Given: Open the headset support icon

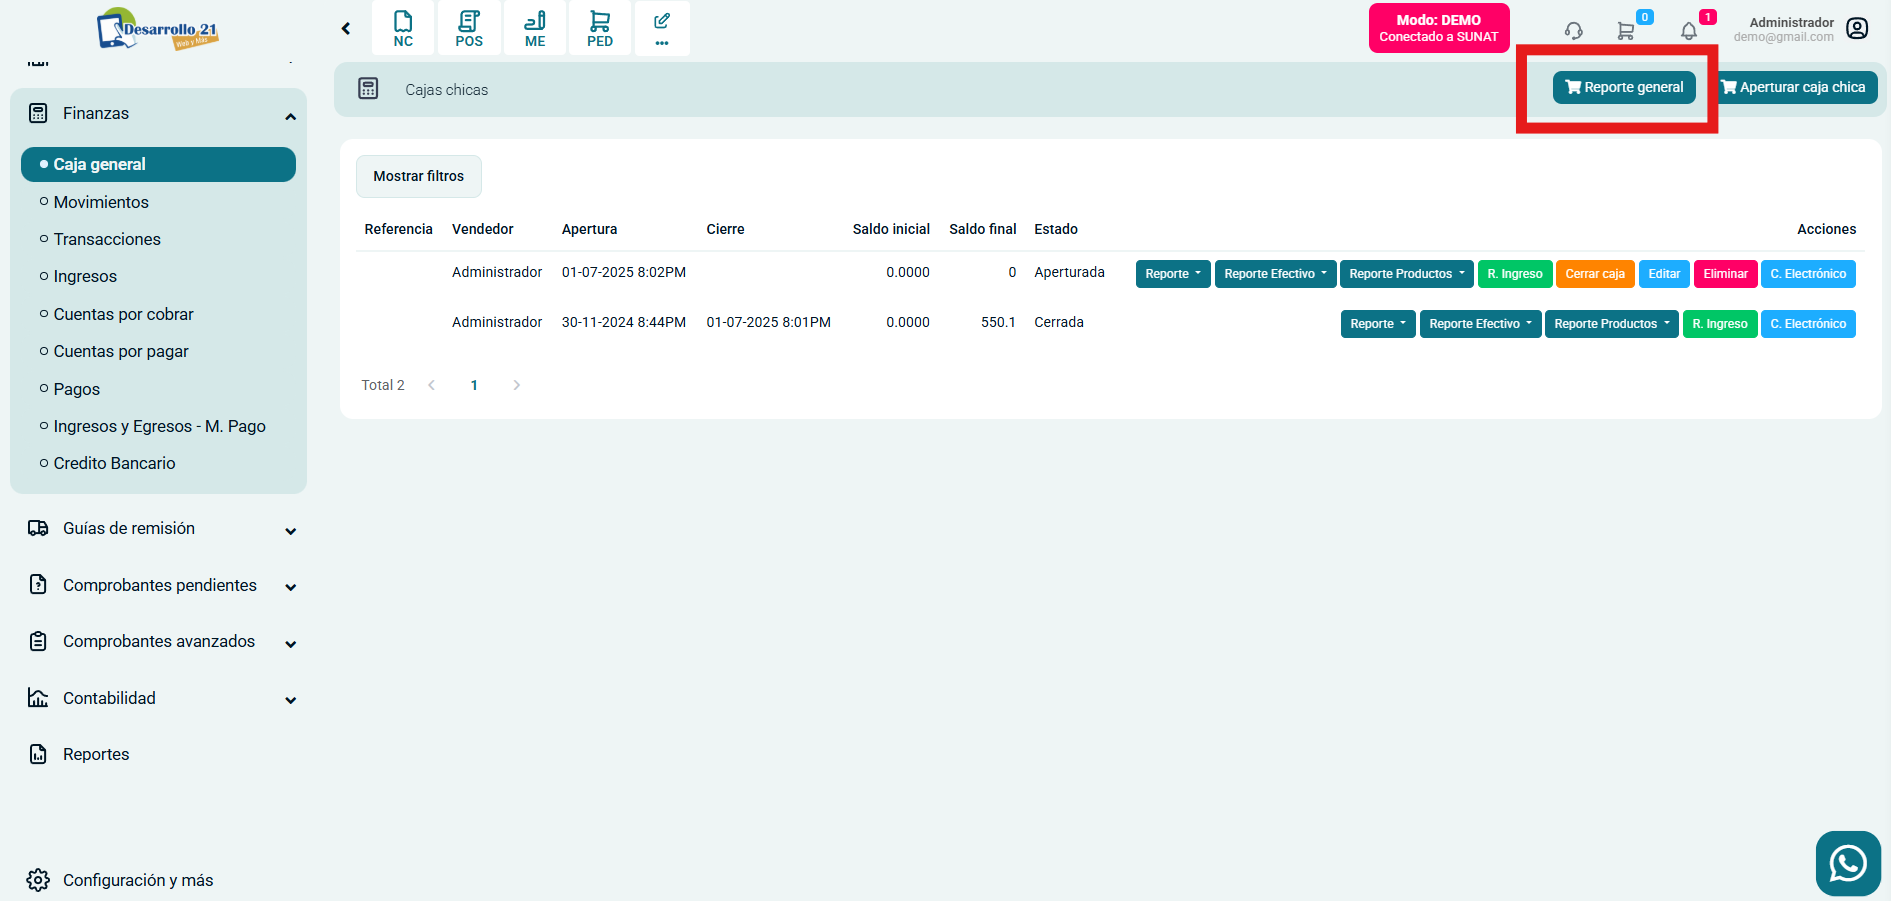Looking at the screenshot, I should coord(1573,31).
